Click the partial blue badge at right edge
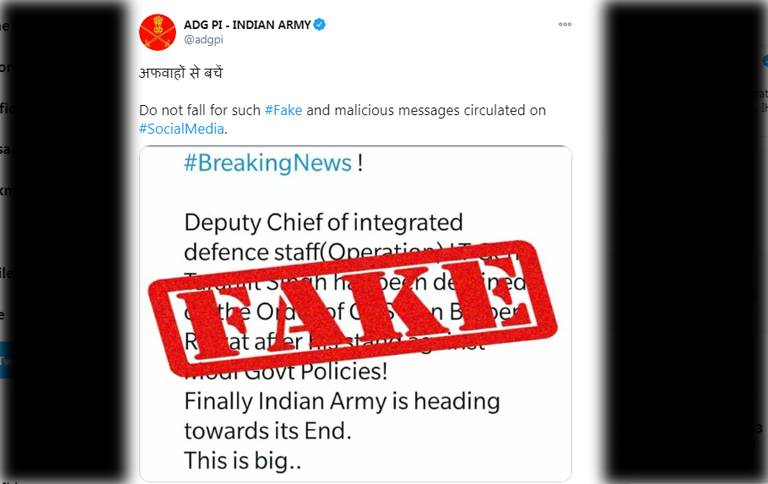 [x=765, y=61]
